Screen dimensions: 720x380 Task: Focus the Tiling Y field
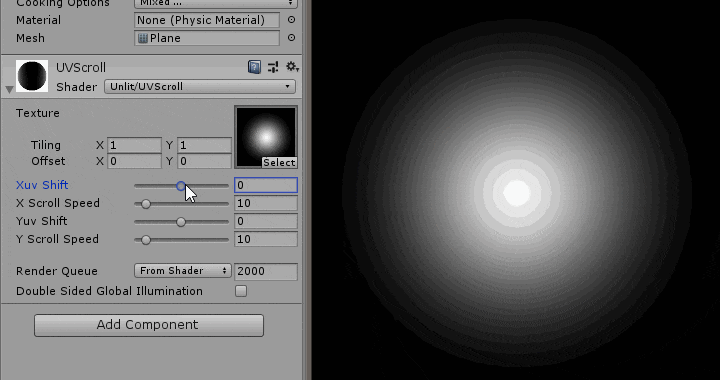[204, 145]
